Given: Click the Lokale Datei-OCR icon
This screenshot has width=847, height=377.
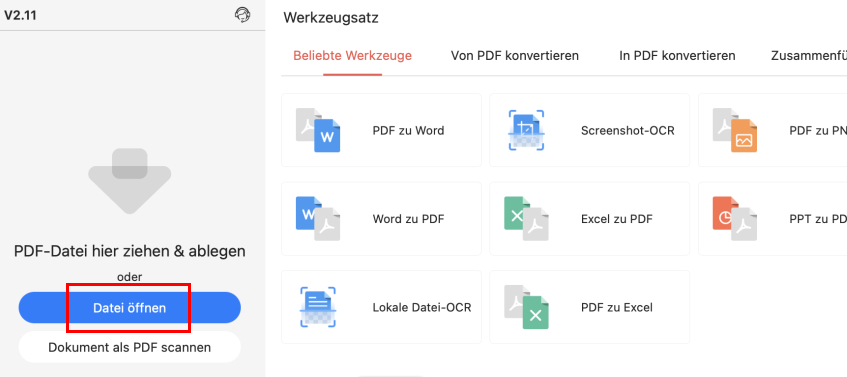Looking at the screenshot, I should pyautogui.click(x=318, y=307).
